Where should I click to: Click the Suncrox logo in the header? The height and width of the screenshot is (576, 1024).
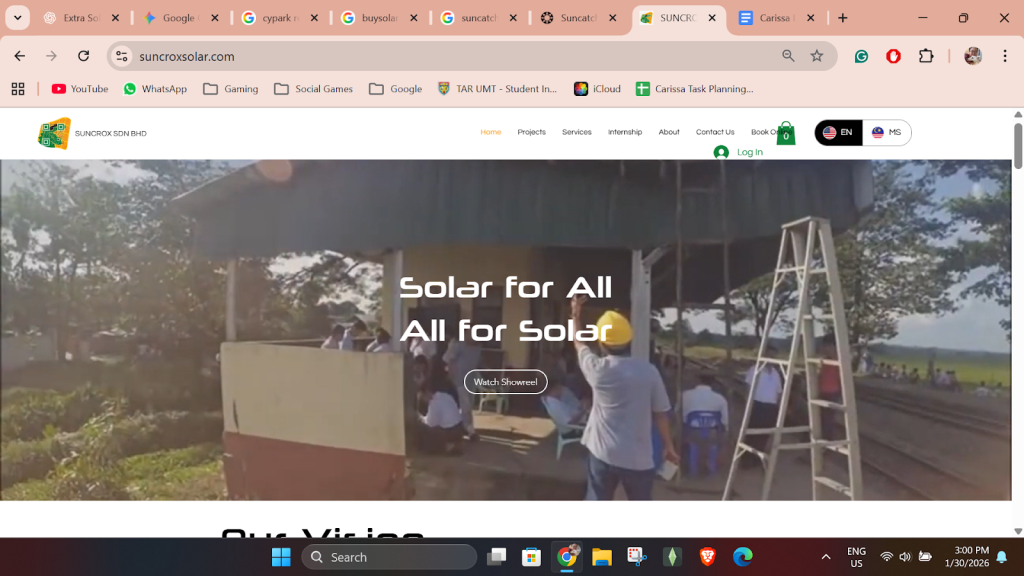(55, 133)
